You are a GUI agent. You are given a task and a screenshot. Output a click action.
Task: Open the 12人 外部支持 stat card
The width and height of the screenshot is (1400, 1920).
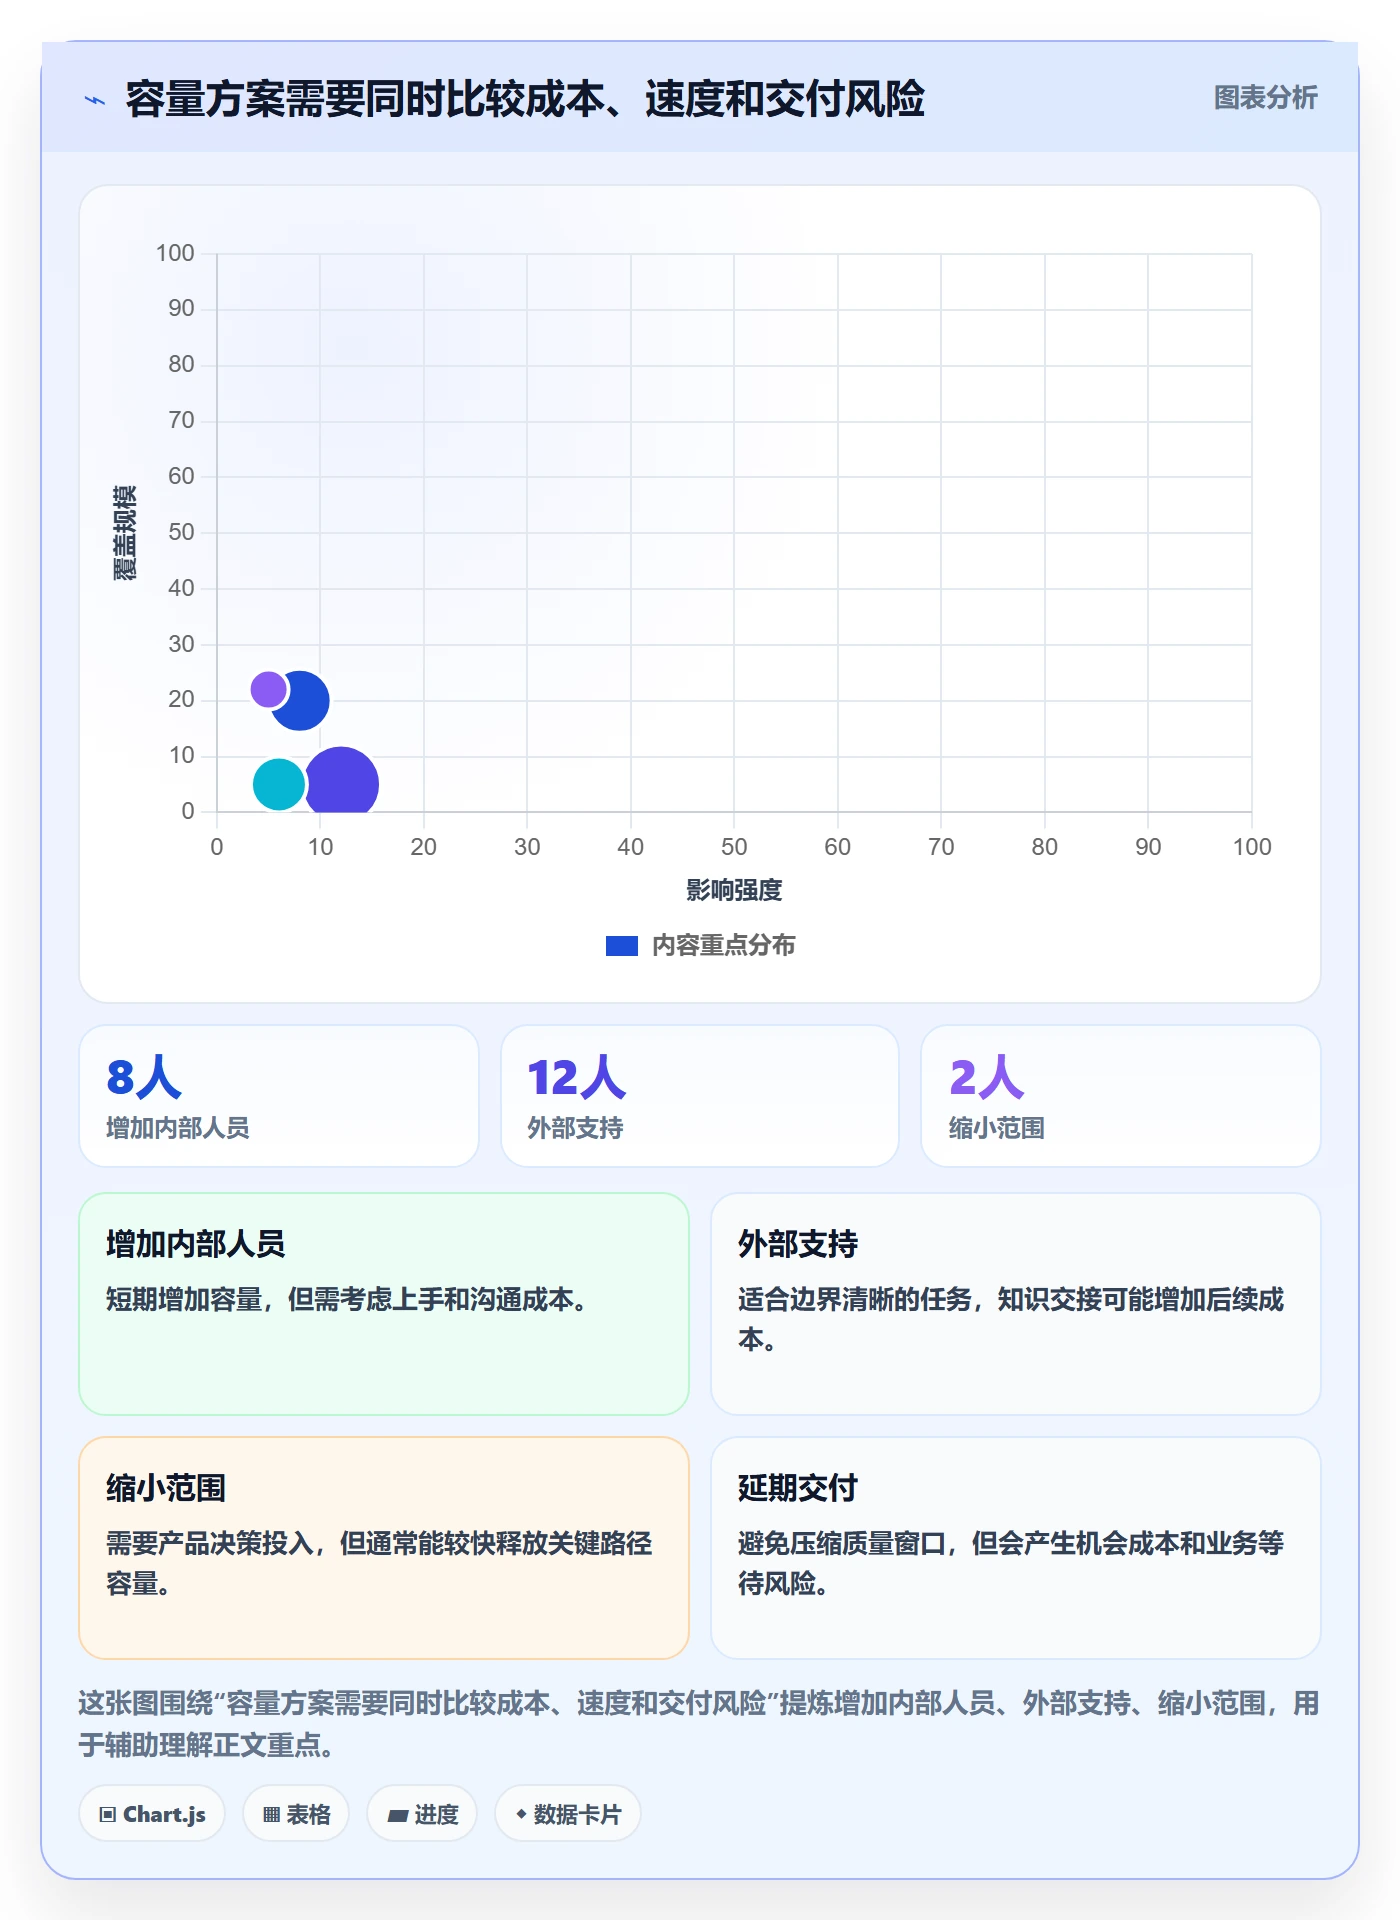pos(700,1096)
